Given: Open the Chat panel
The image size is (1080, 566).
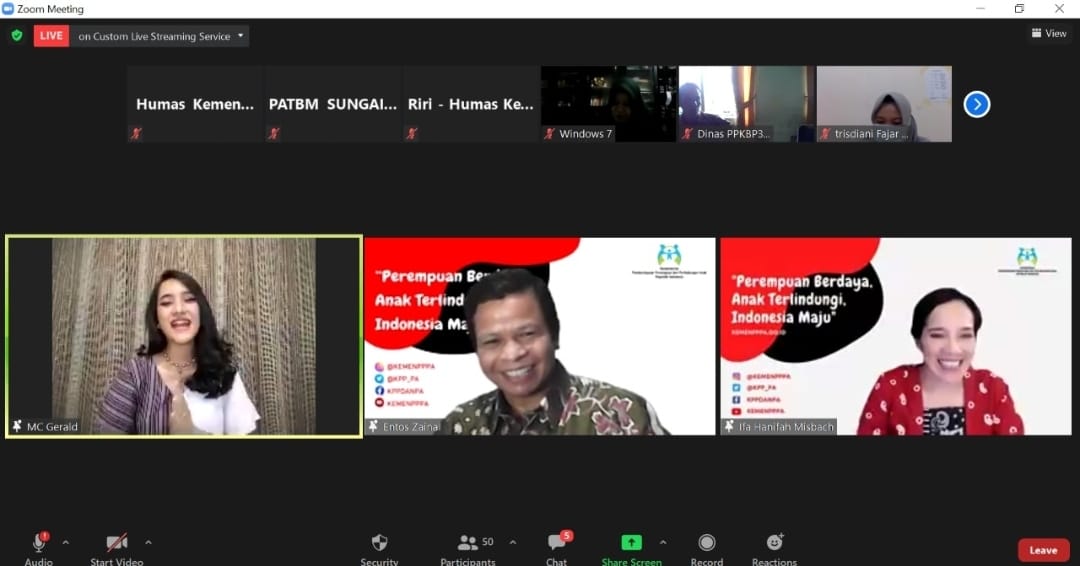Looking at the screenshot, I should pos(557,549).
